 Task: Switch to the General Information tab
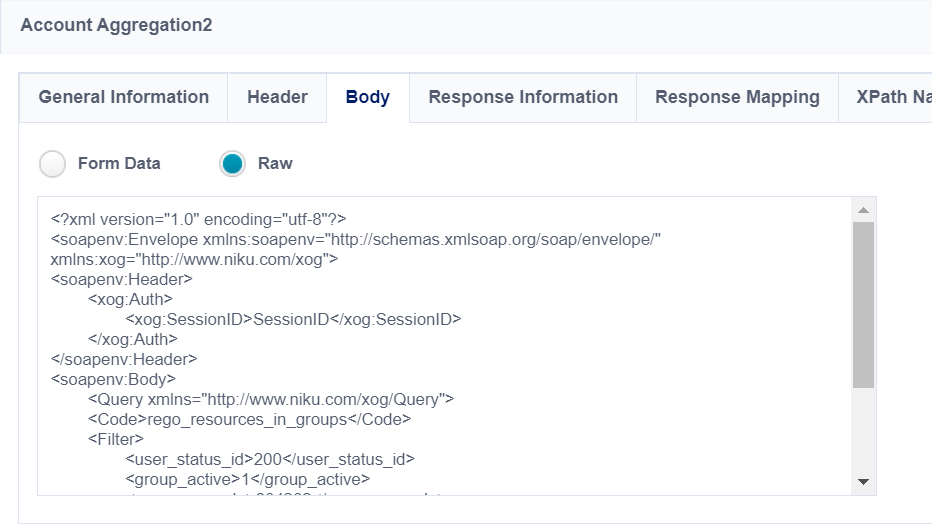pos(123,98)
